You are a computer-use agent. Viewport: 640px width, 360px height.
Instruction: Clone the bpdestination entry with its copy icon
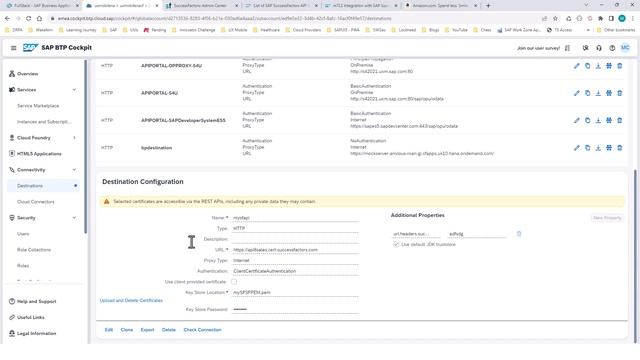587,148
